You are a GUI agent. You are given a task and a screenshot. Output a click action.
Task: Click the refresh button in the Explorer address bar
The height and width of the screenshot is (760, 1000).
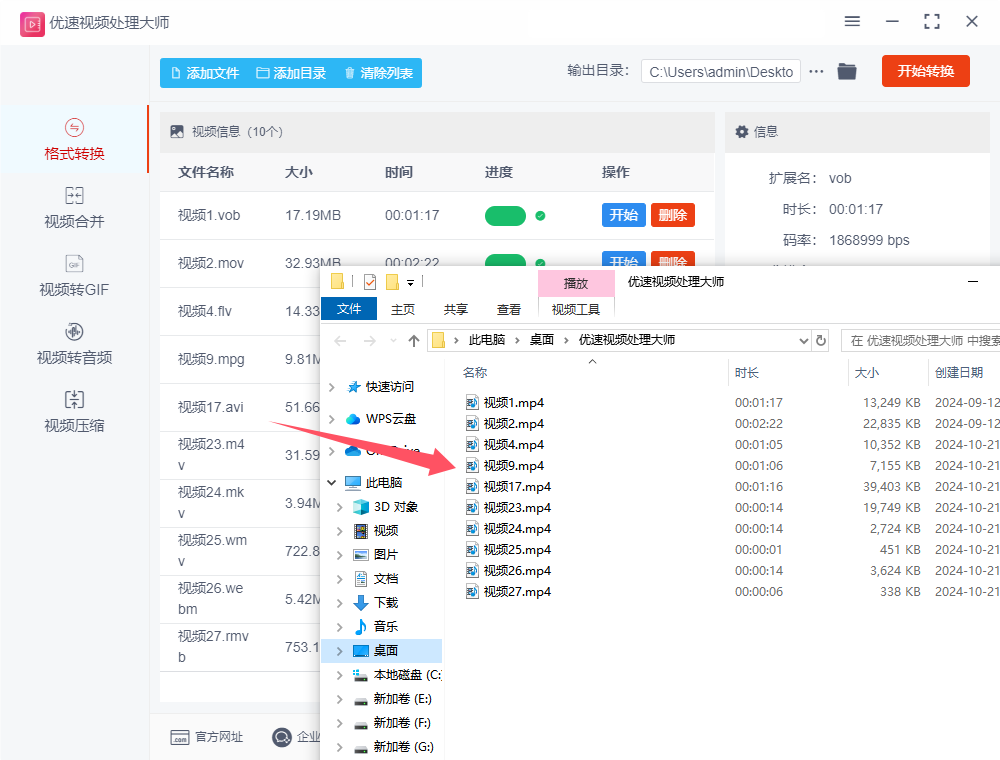tap(821, 340)
